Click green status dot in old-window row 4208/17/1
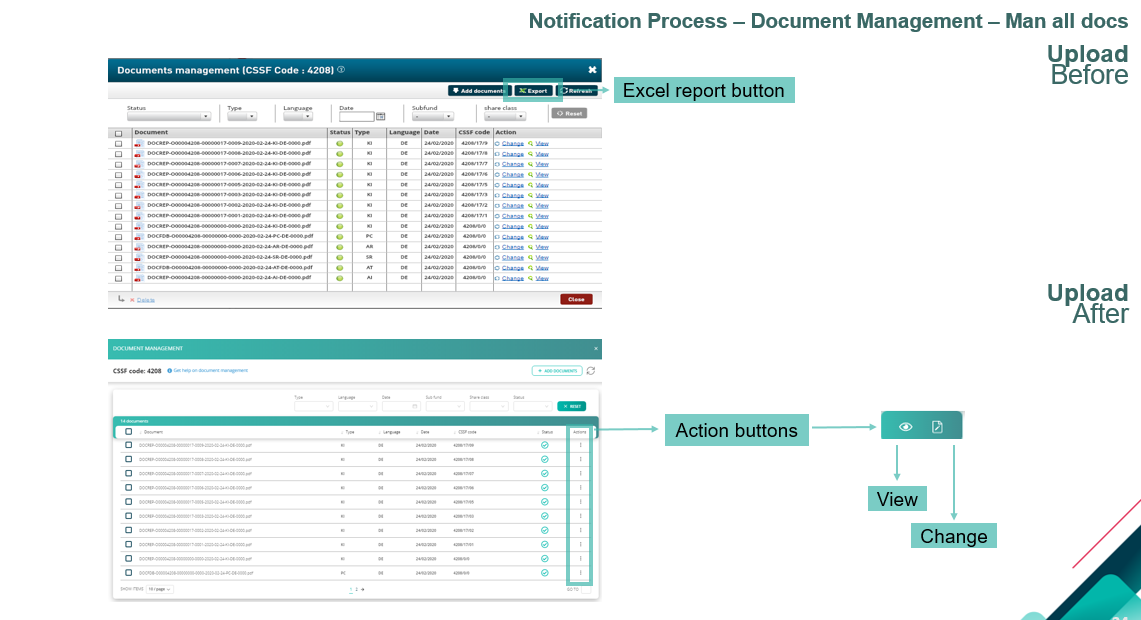This screenshot has height=620, width=1141. click(339, 216)
